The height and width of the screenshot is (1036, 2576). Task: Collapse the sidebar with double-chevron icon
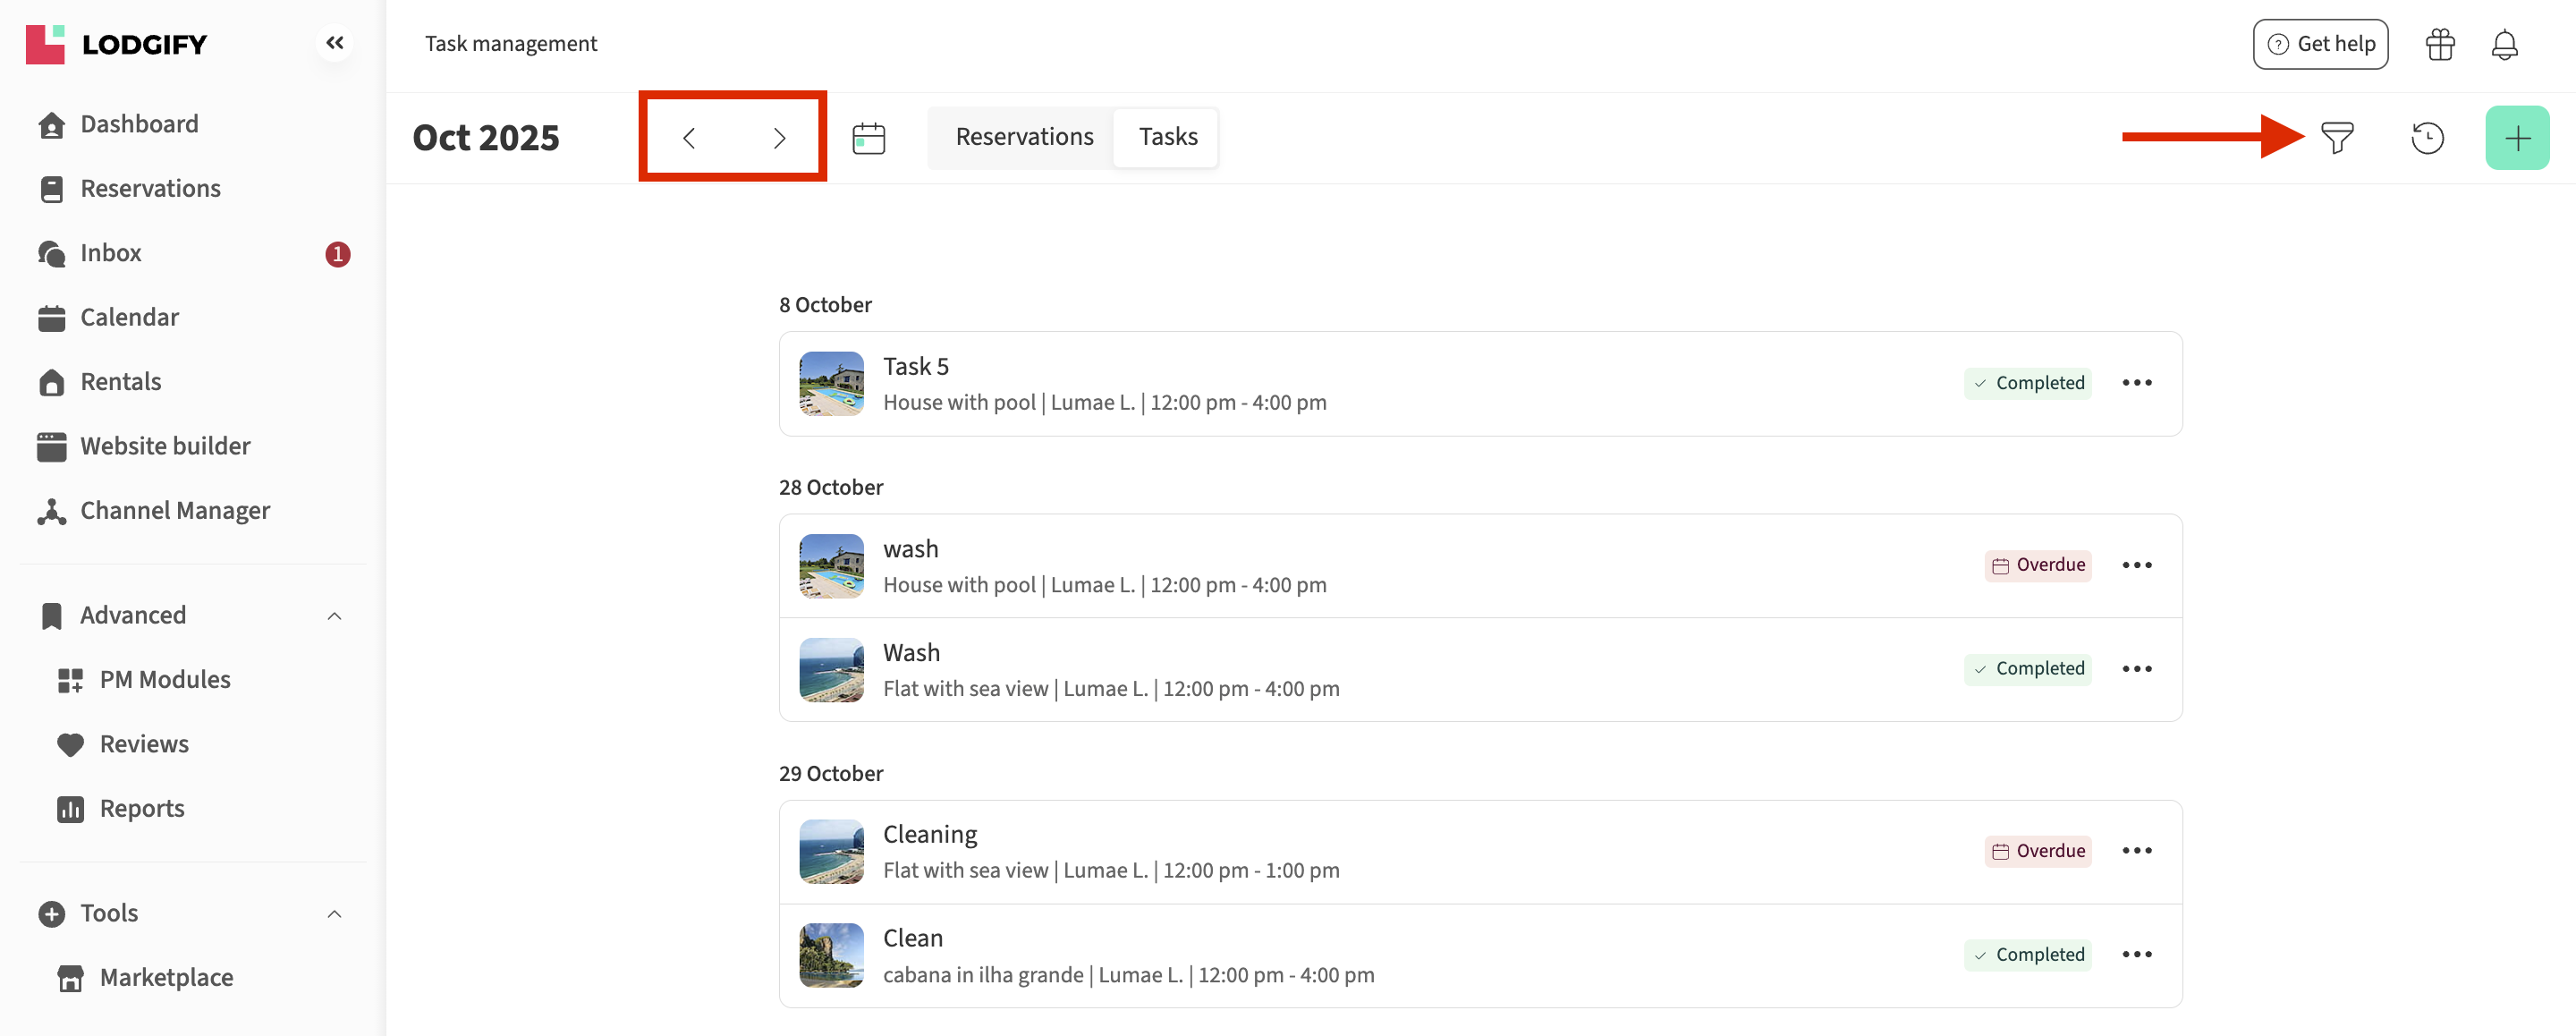click(335, 43)
